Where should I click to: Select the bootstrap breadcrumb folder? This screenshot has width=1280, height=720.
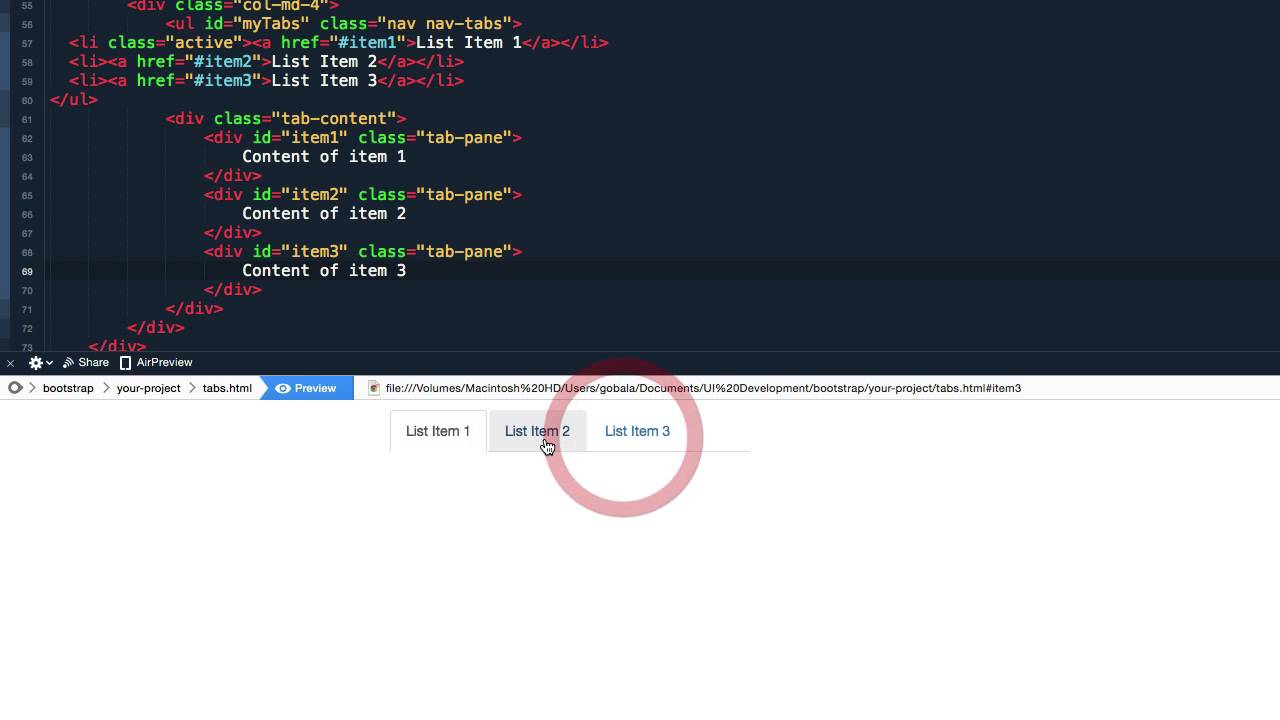[x=68, y=388]
